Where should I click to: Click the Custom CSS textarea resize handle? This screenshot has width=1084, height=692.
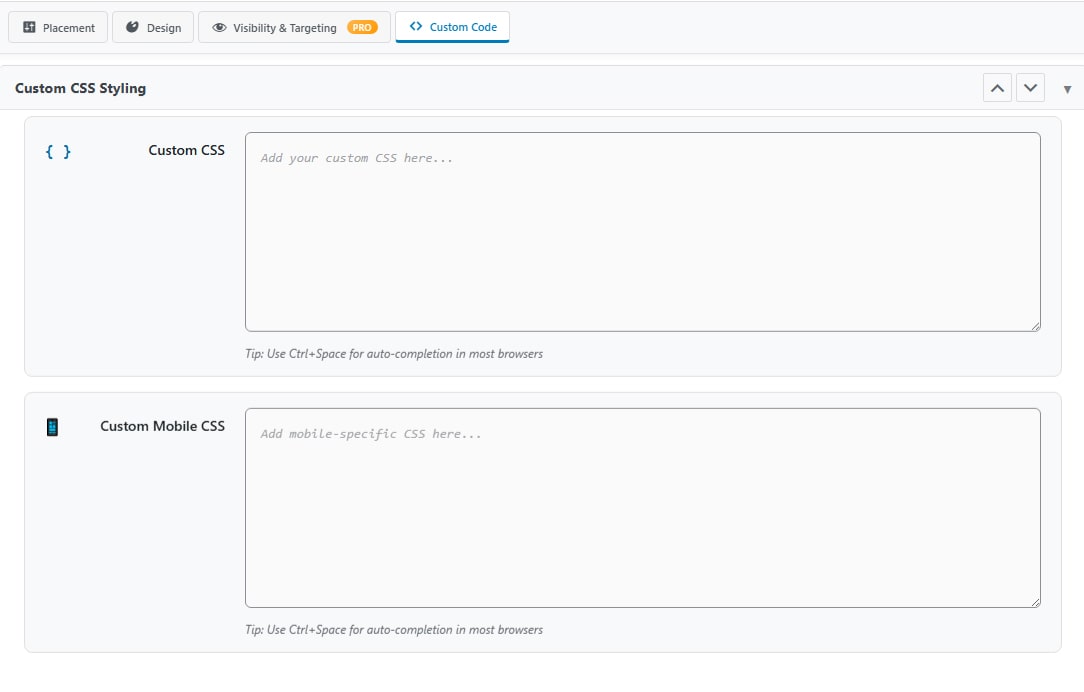pos(1035,326)
